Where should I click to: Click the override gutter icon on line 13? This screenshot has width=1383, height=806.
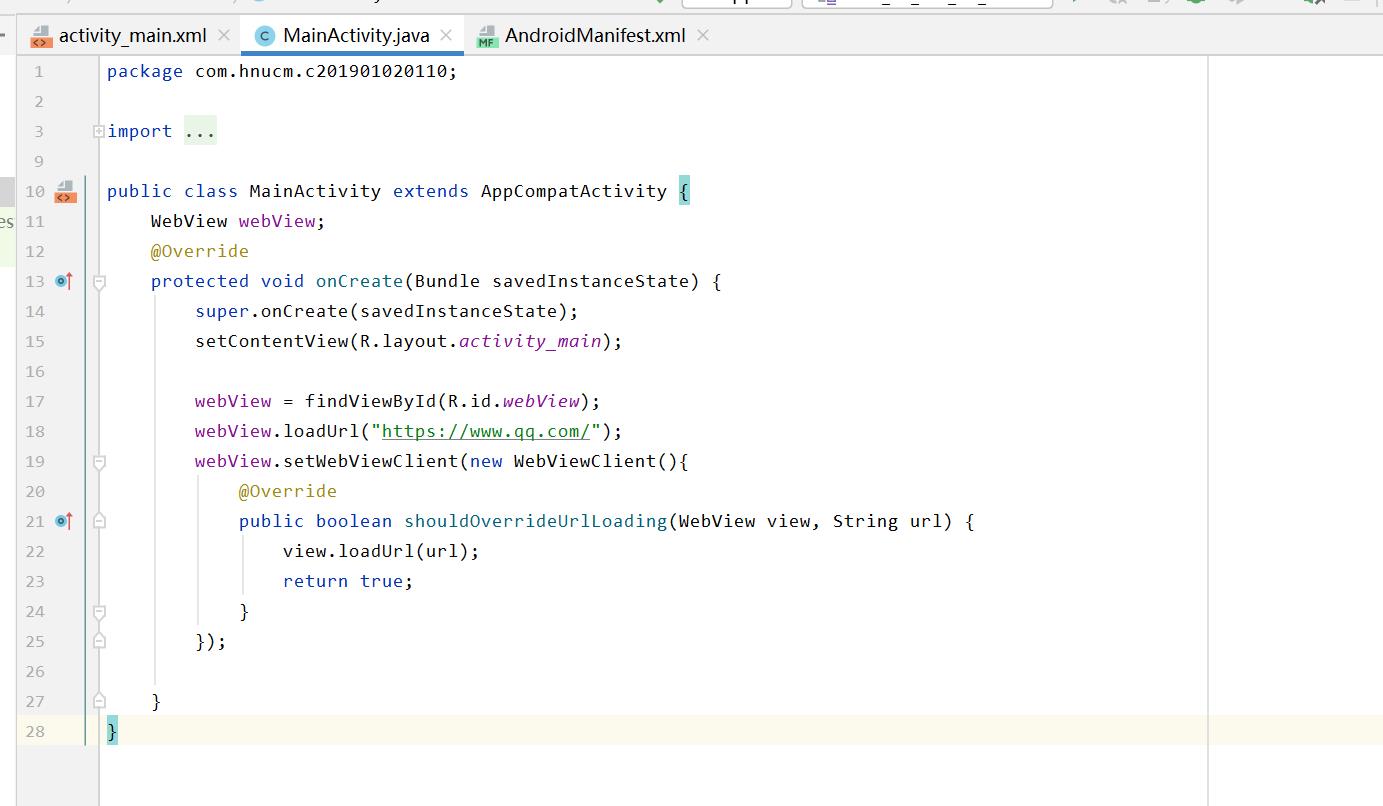click(64, 281)
